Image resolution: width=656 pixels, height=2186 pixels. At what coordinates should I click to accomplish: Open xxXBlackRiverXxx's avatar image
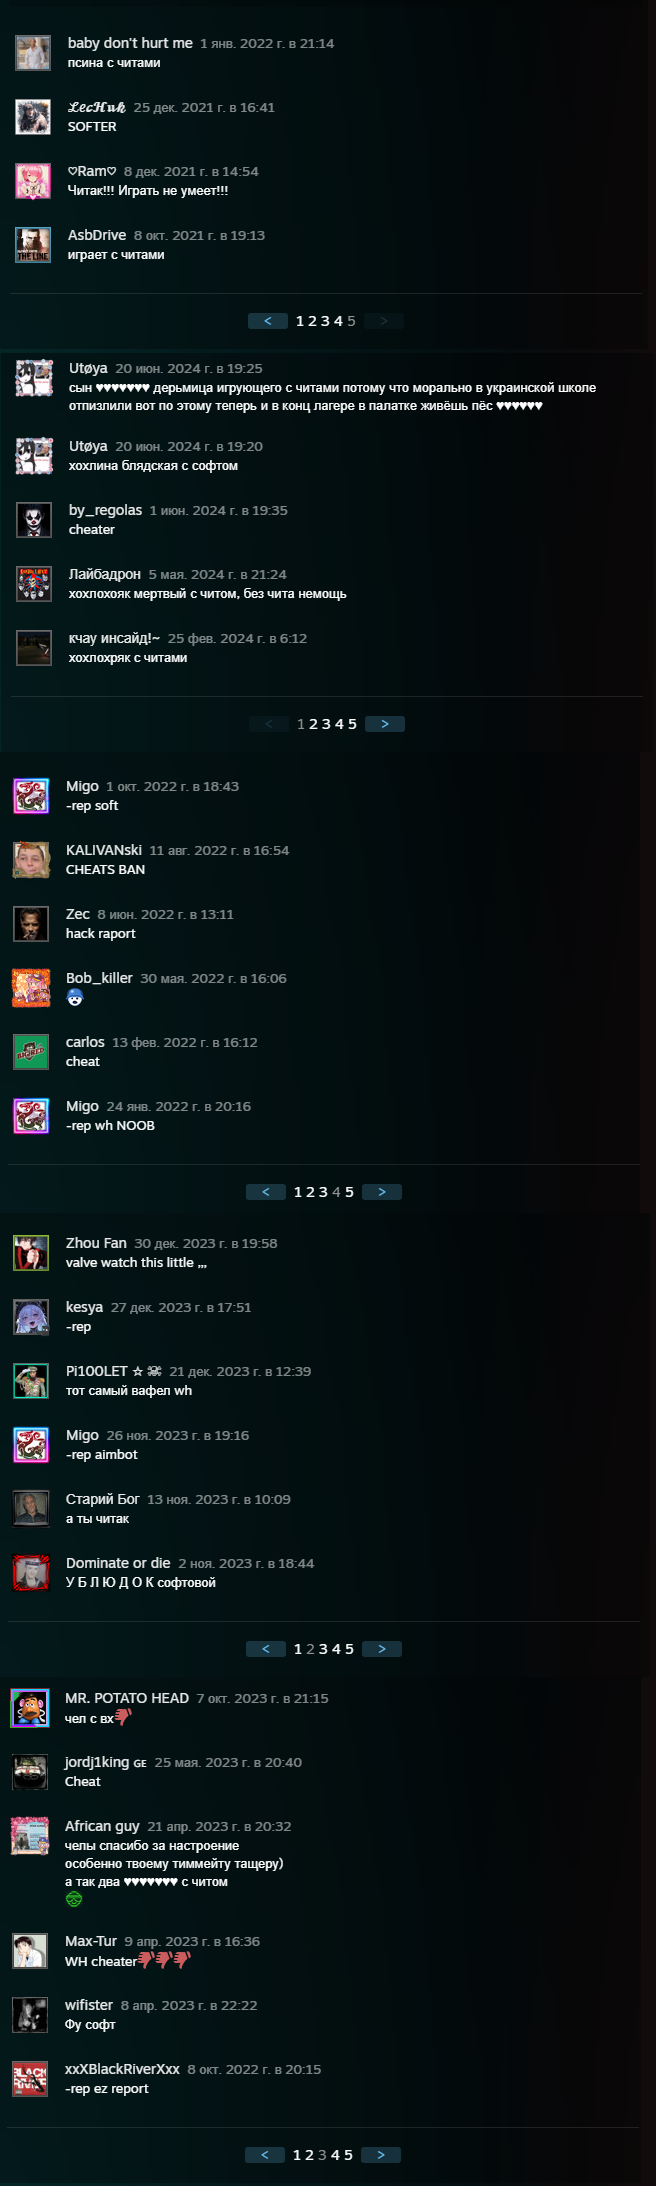click(x=30, y=2079)
